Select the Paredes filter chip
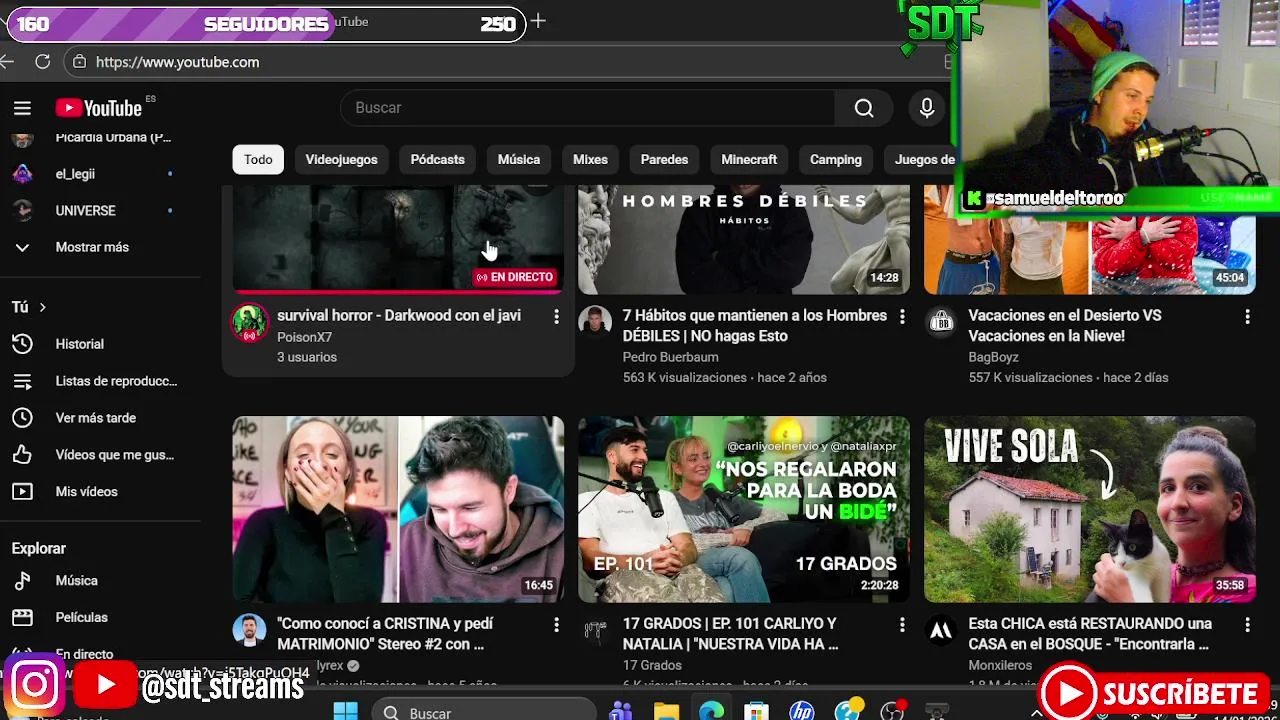Viewport: 1280px width, 720px height. [x=664, y=160]
